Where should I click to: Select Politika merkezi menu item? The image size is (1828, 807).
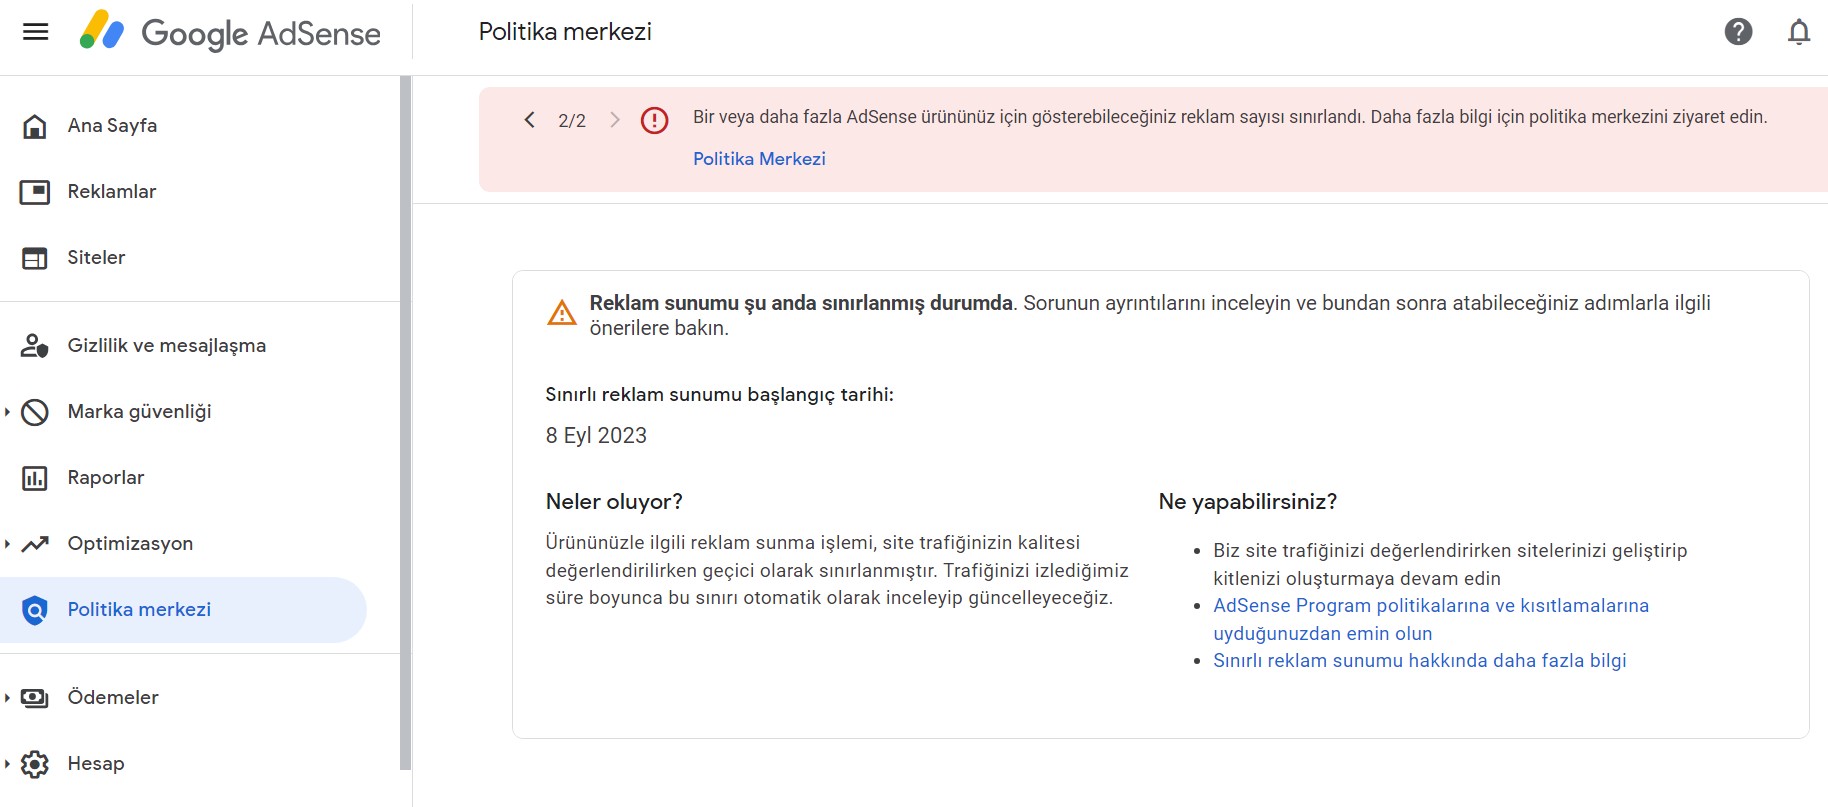tap(183, 610)
